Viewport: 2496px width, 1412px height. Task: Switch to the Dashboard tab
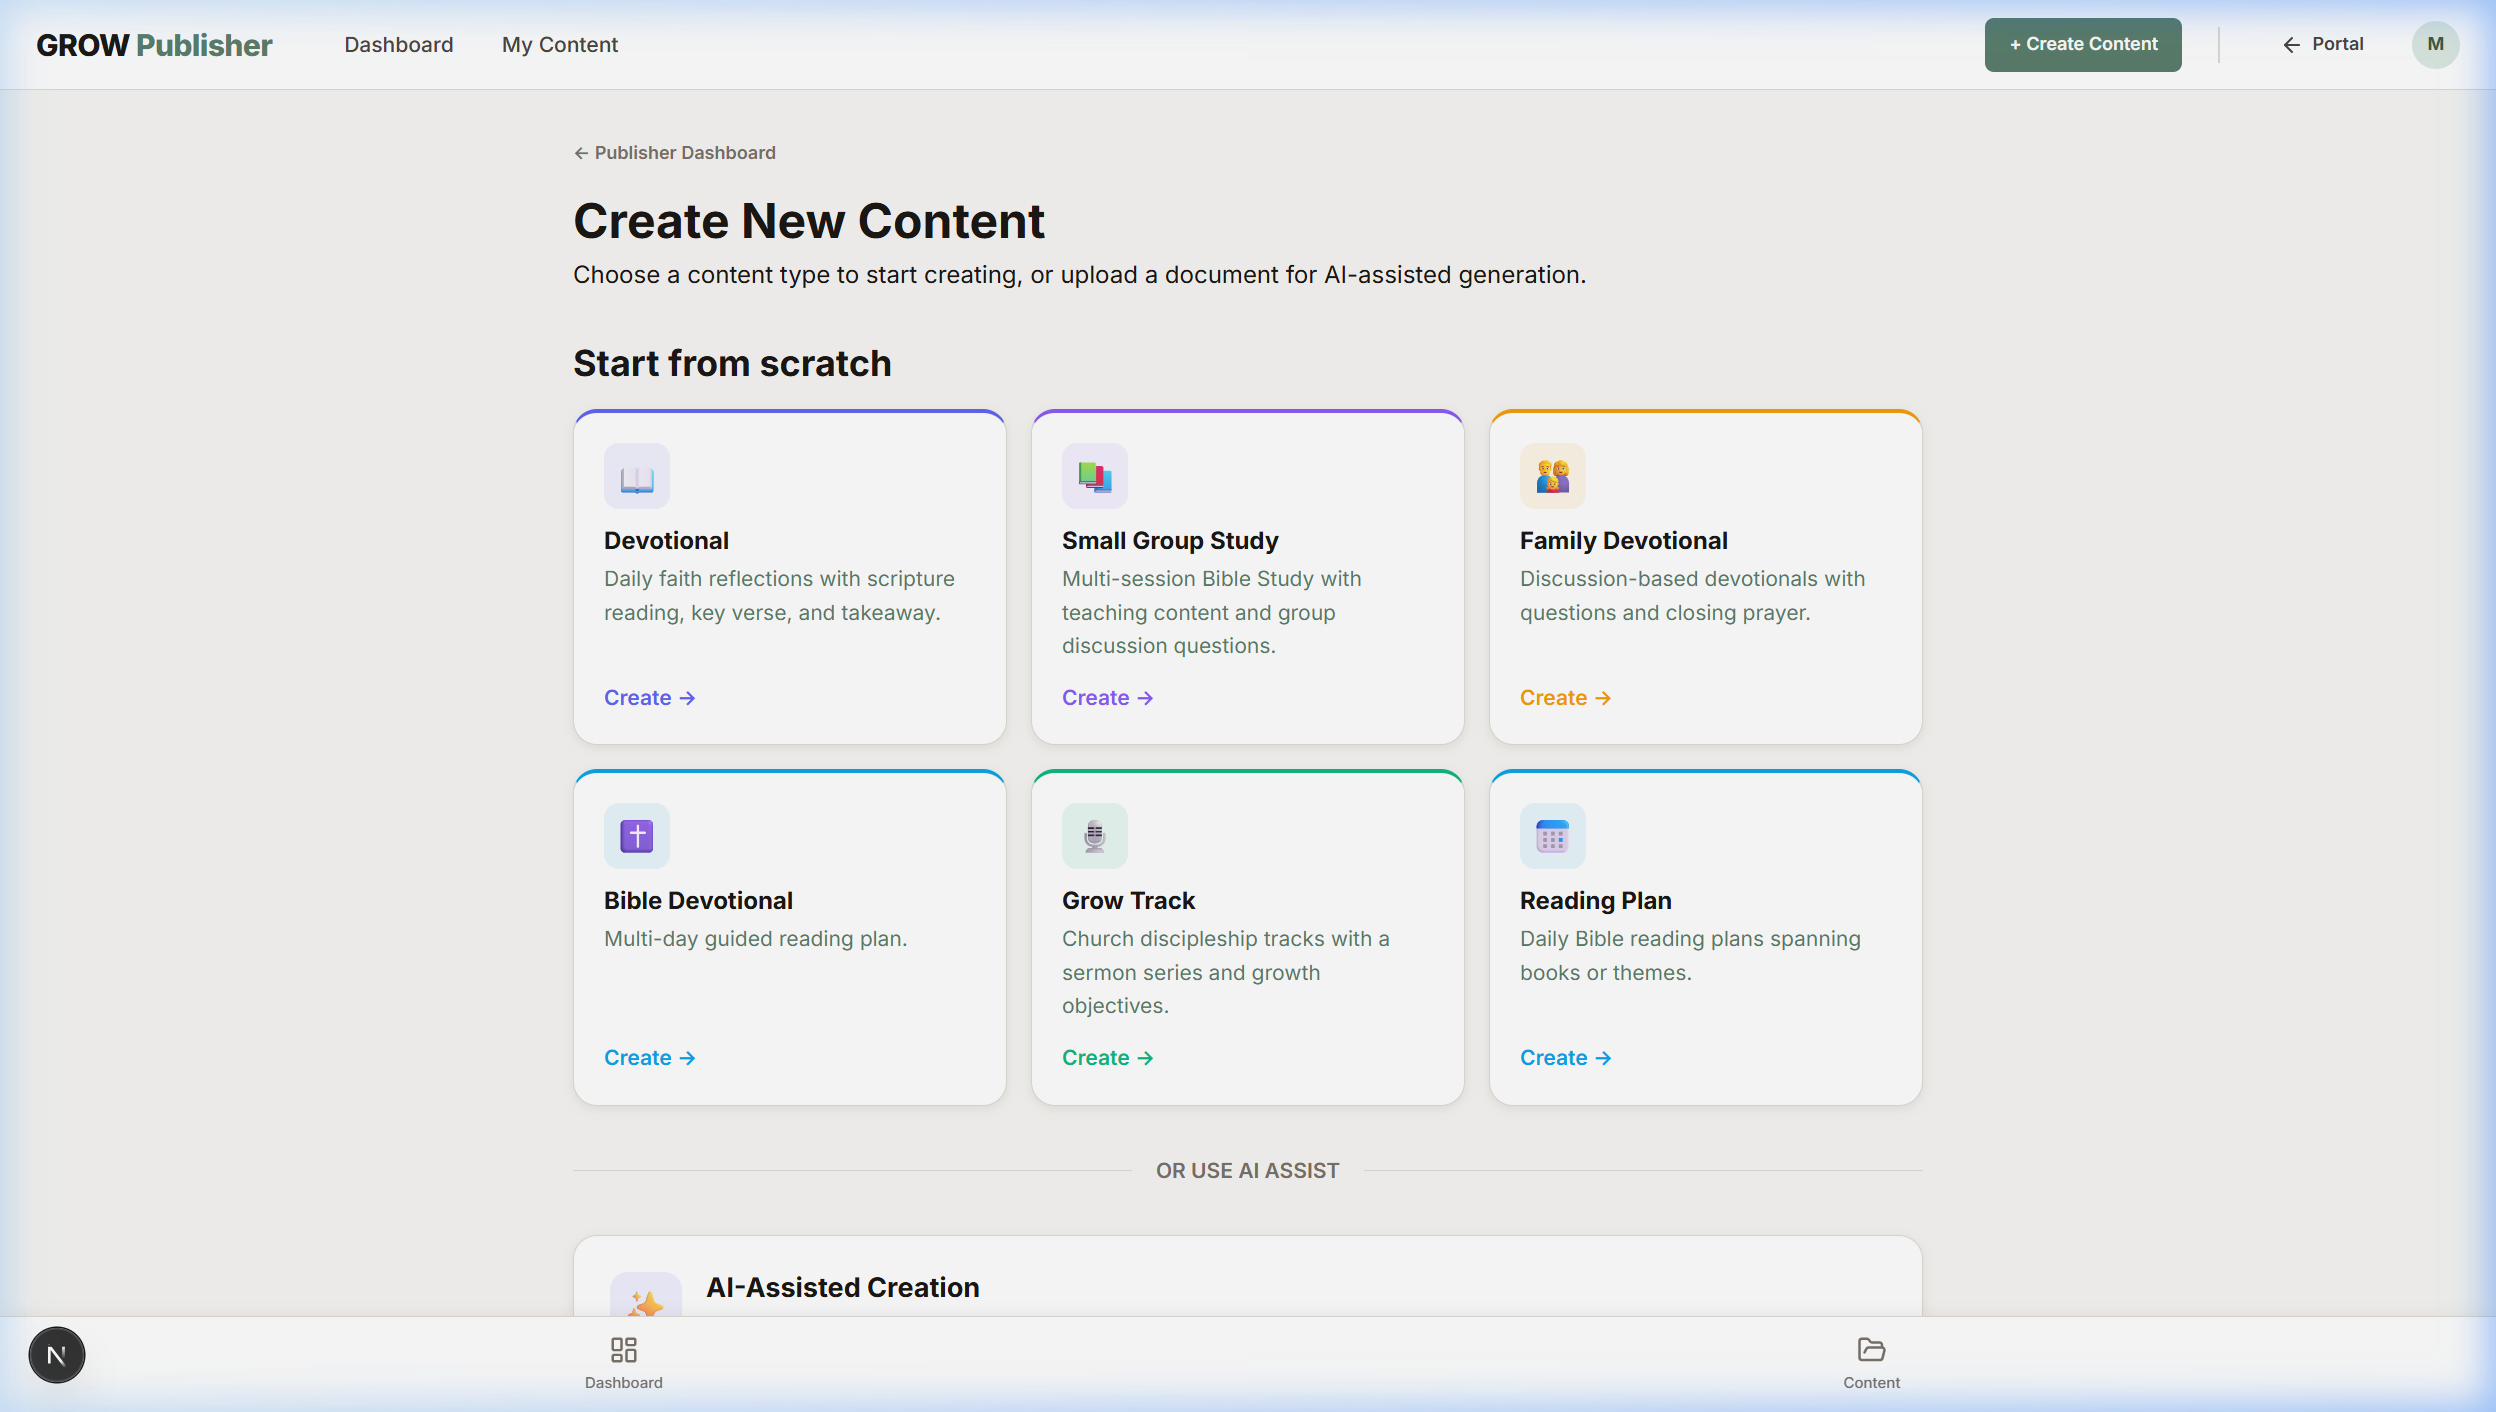pos(398,44)
